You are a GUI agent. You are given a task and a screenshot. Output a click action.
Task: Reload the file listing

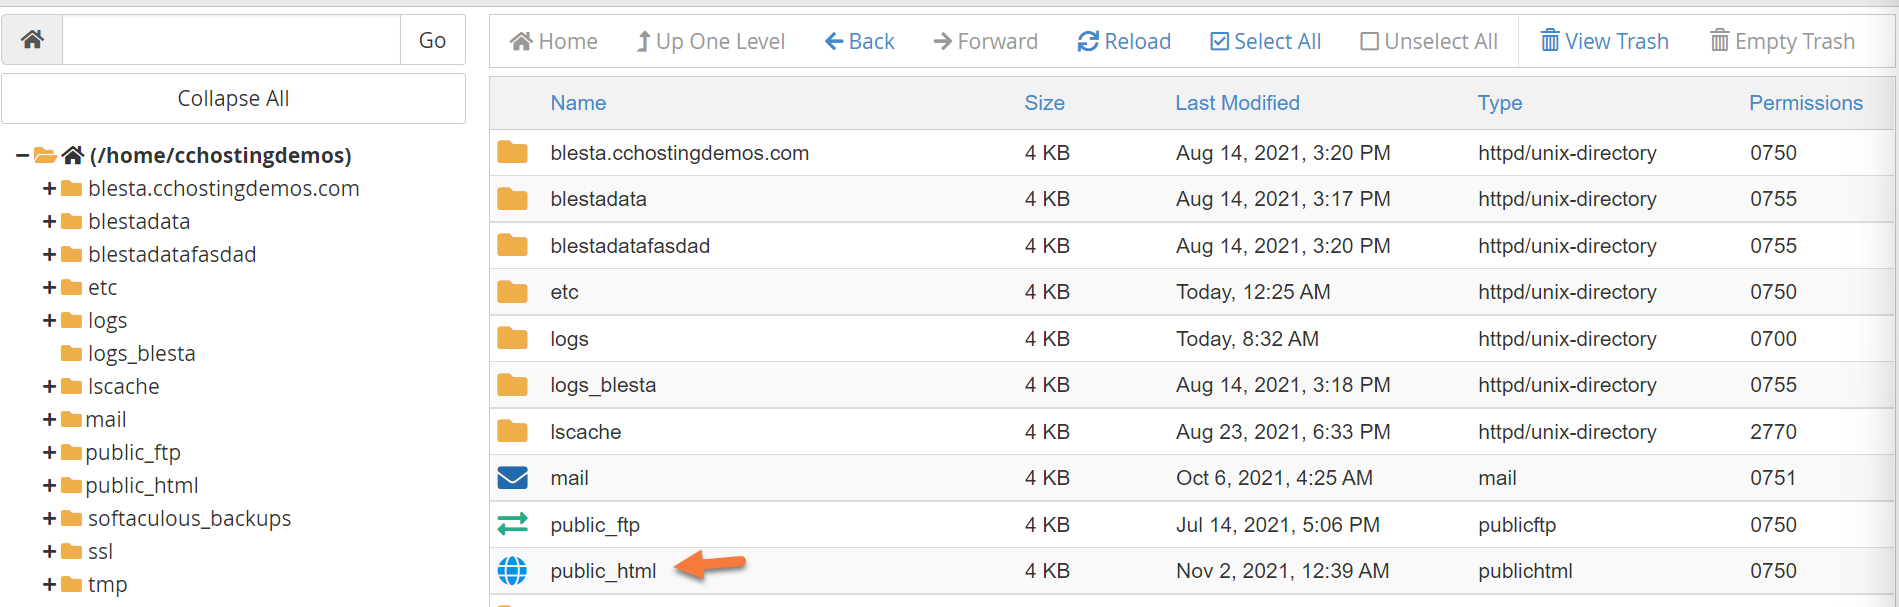tap(1123, 41)
